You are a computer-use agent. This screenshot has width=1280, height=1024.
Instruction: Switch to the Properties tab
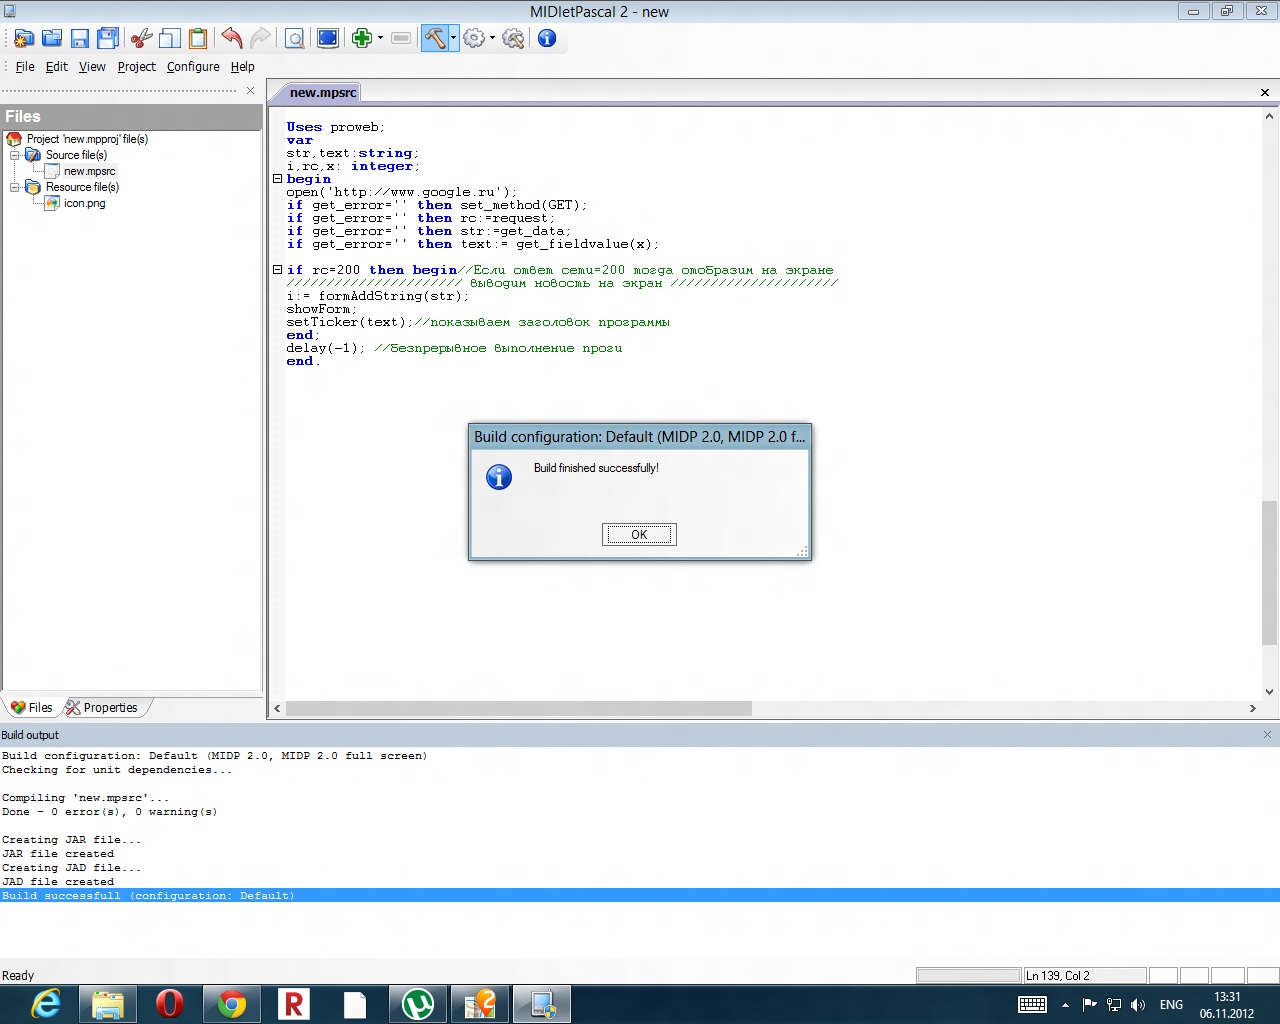click(109, 708)
